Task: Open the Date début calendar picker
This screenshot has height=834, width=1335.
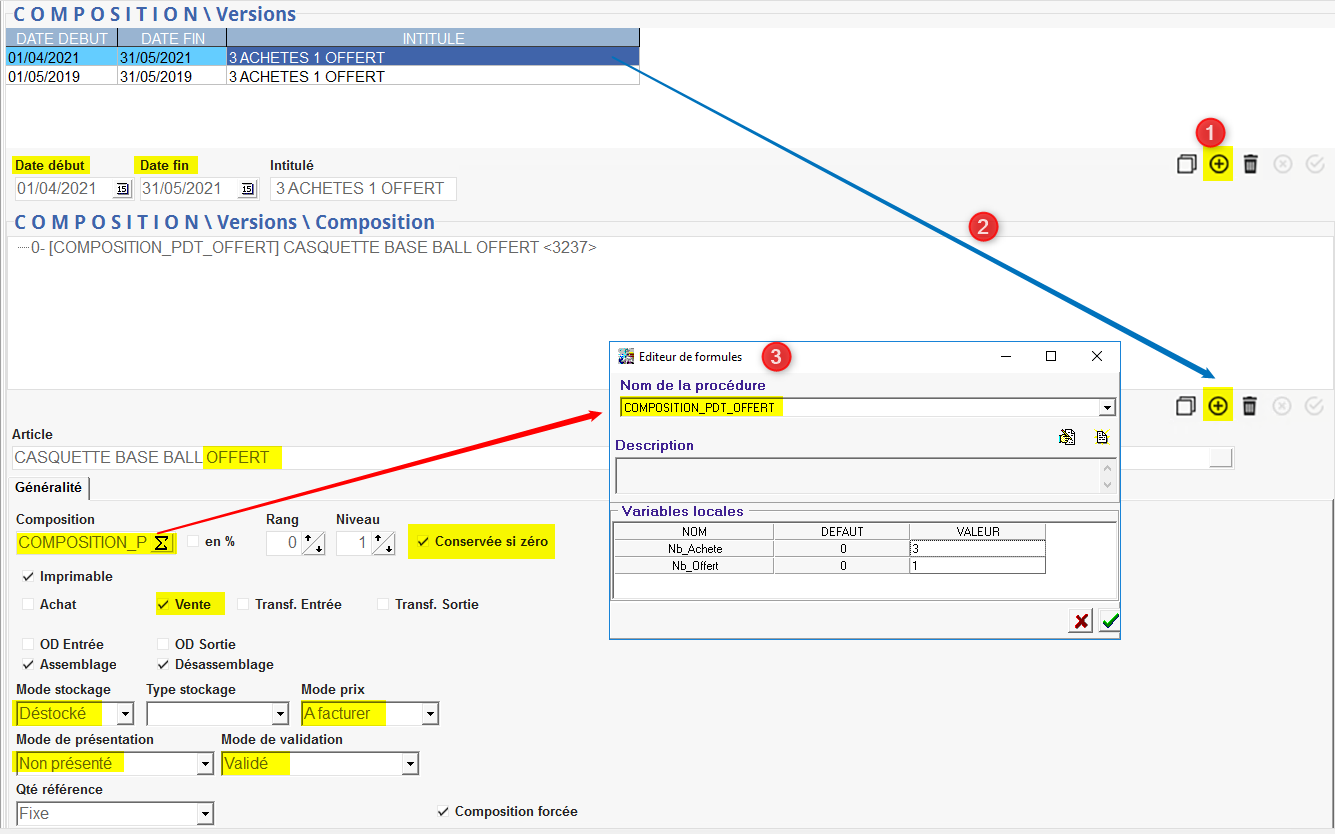Action: click(x=122, y=189)
